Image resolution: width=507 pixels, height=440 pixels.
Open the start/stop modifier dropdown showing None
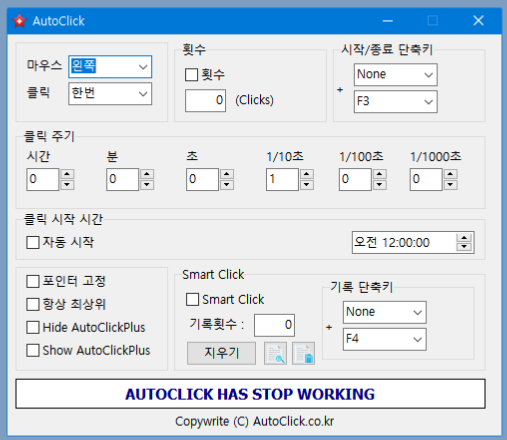click(396, 74)
